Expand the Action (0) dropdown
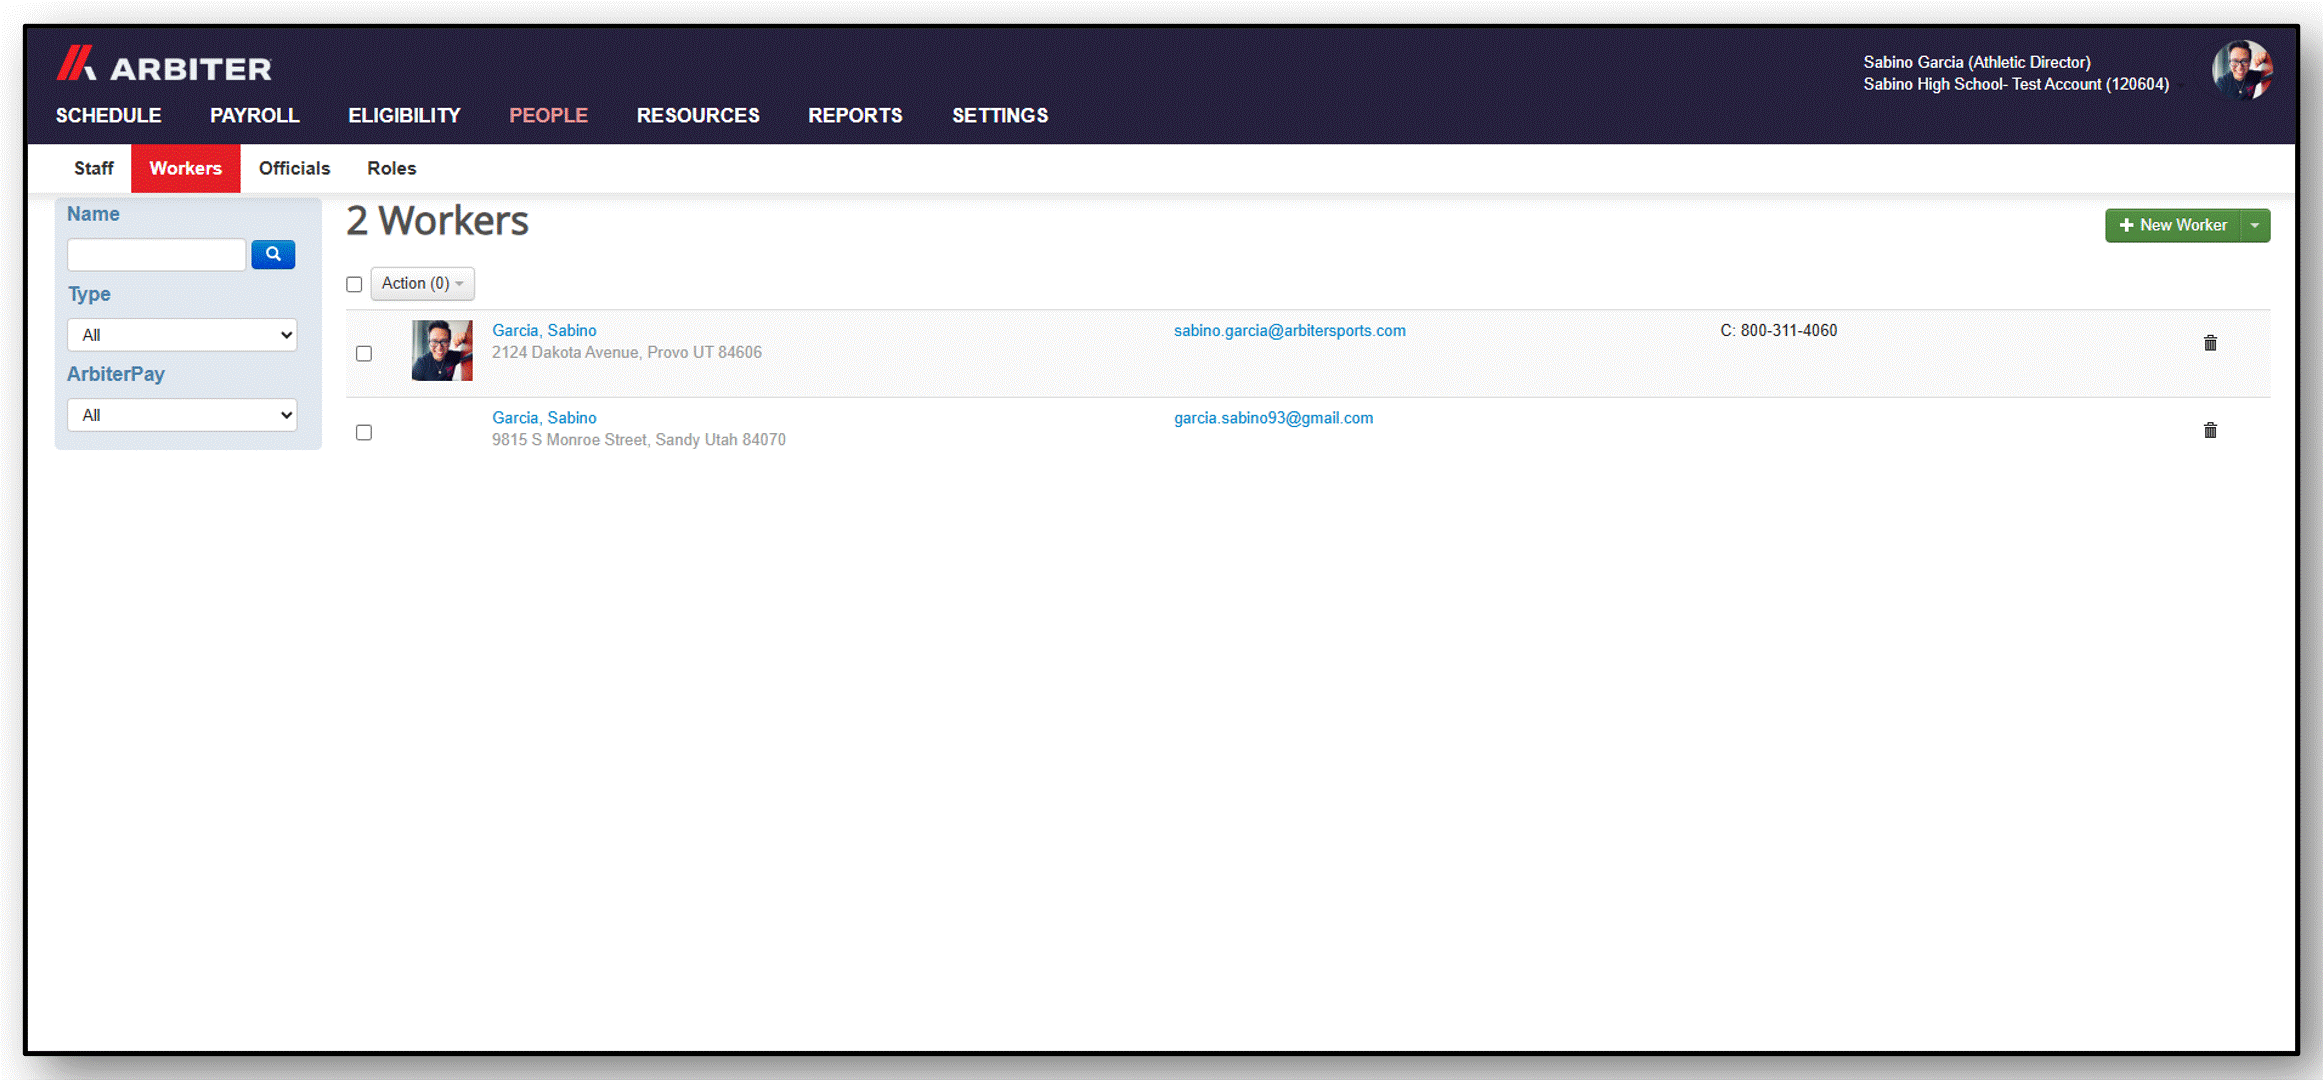 422,284
